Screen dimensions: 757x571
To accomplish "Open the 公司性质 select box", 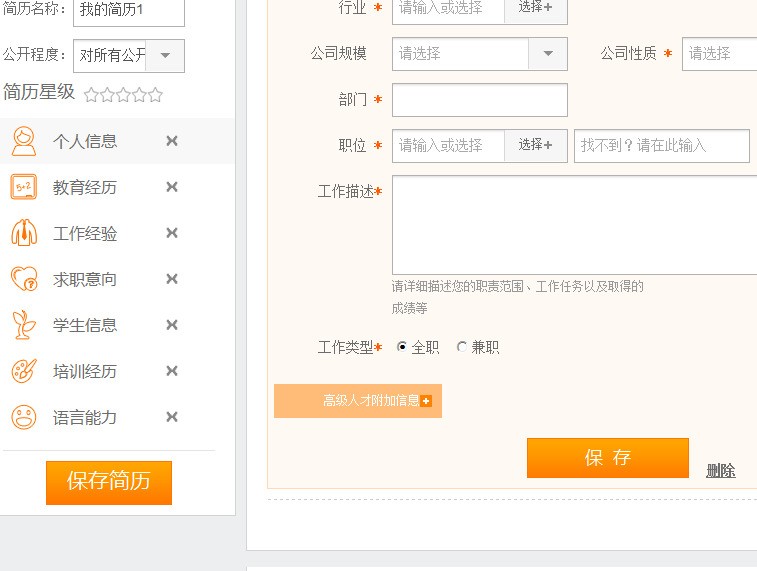I will 719,54.
